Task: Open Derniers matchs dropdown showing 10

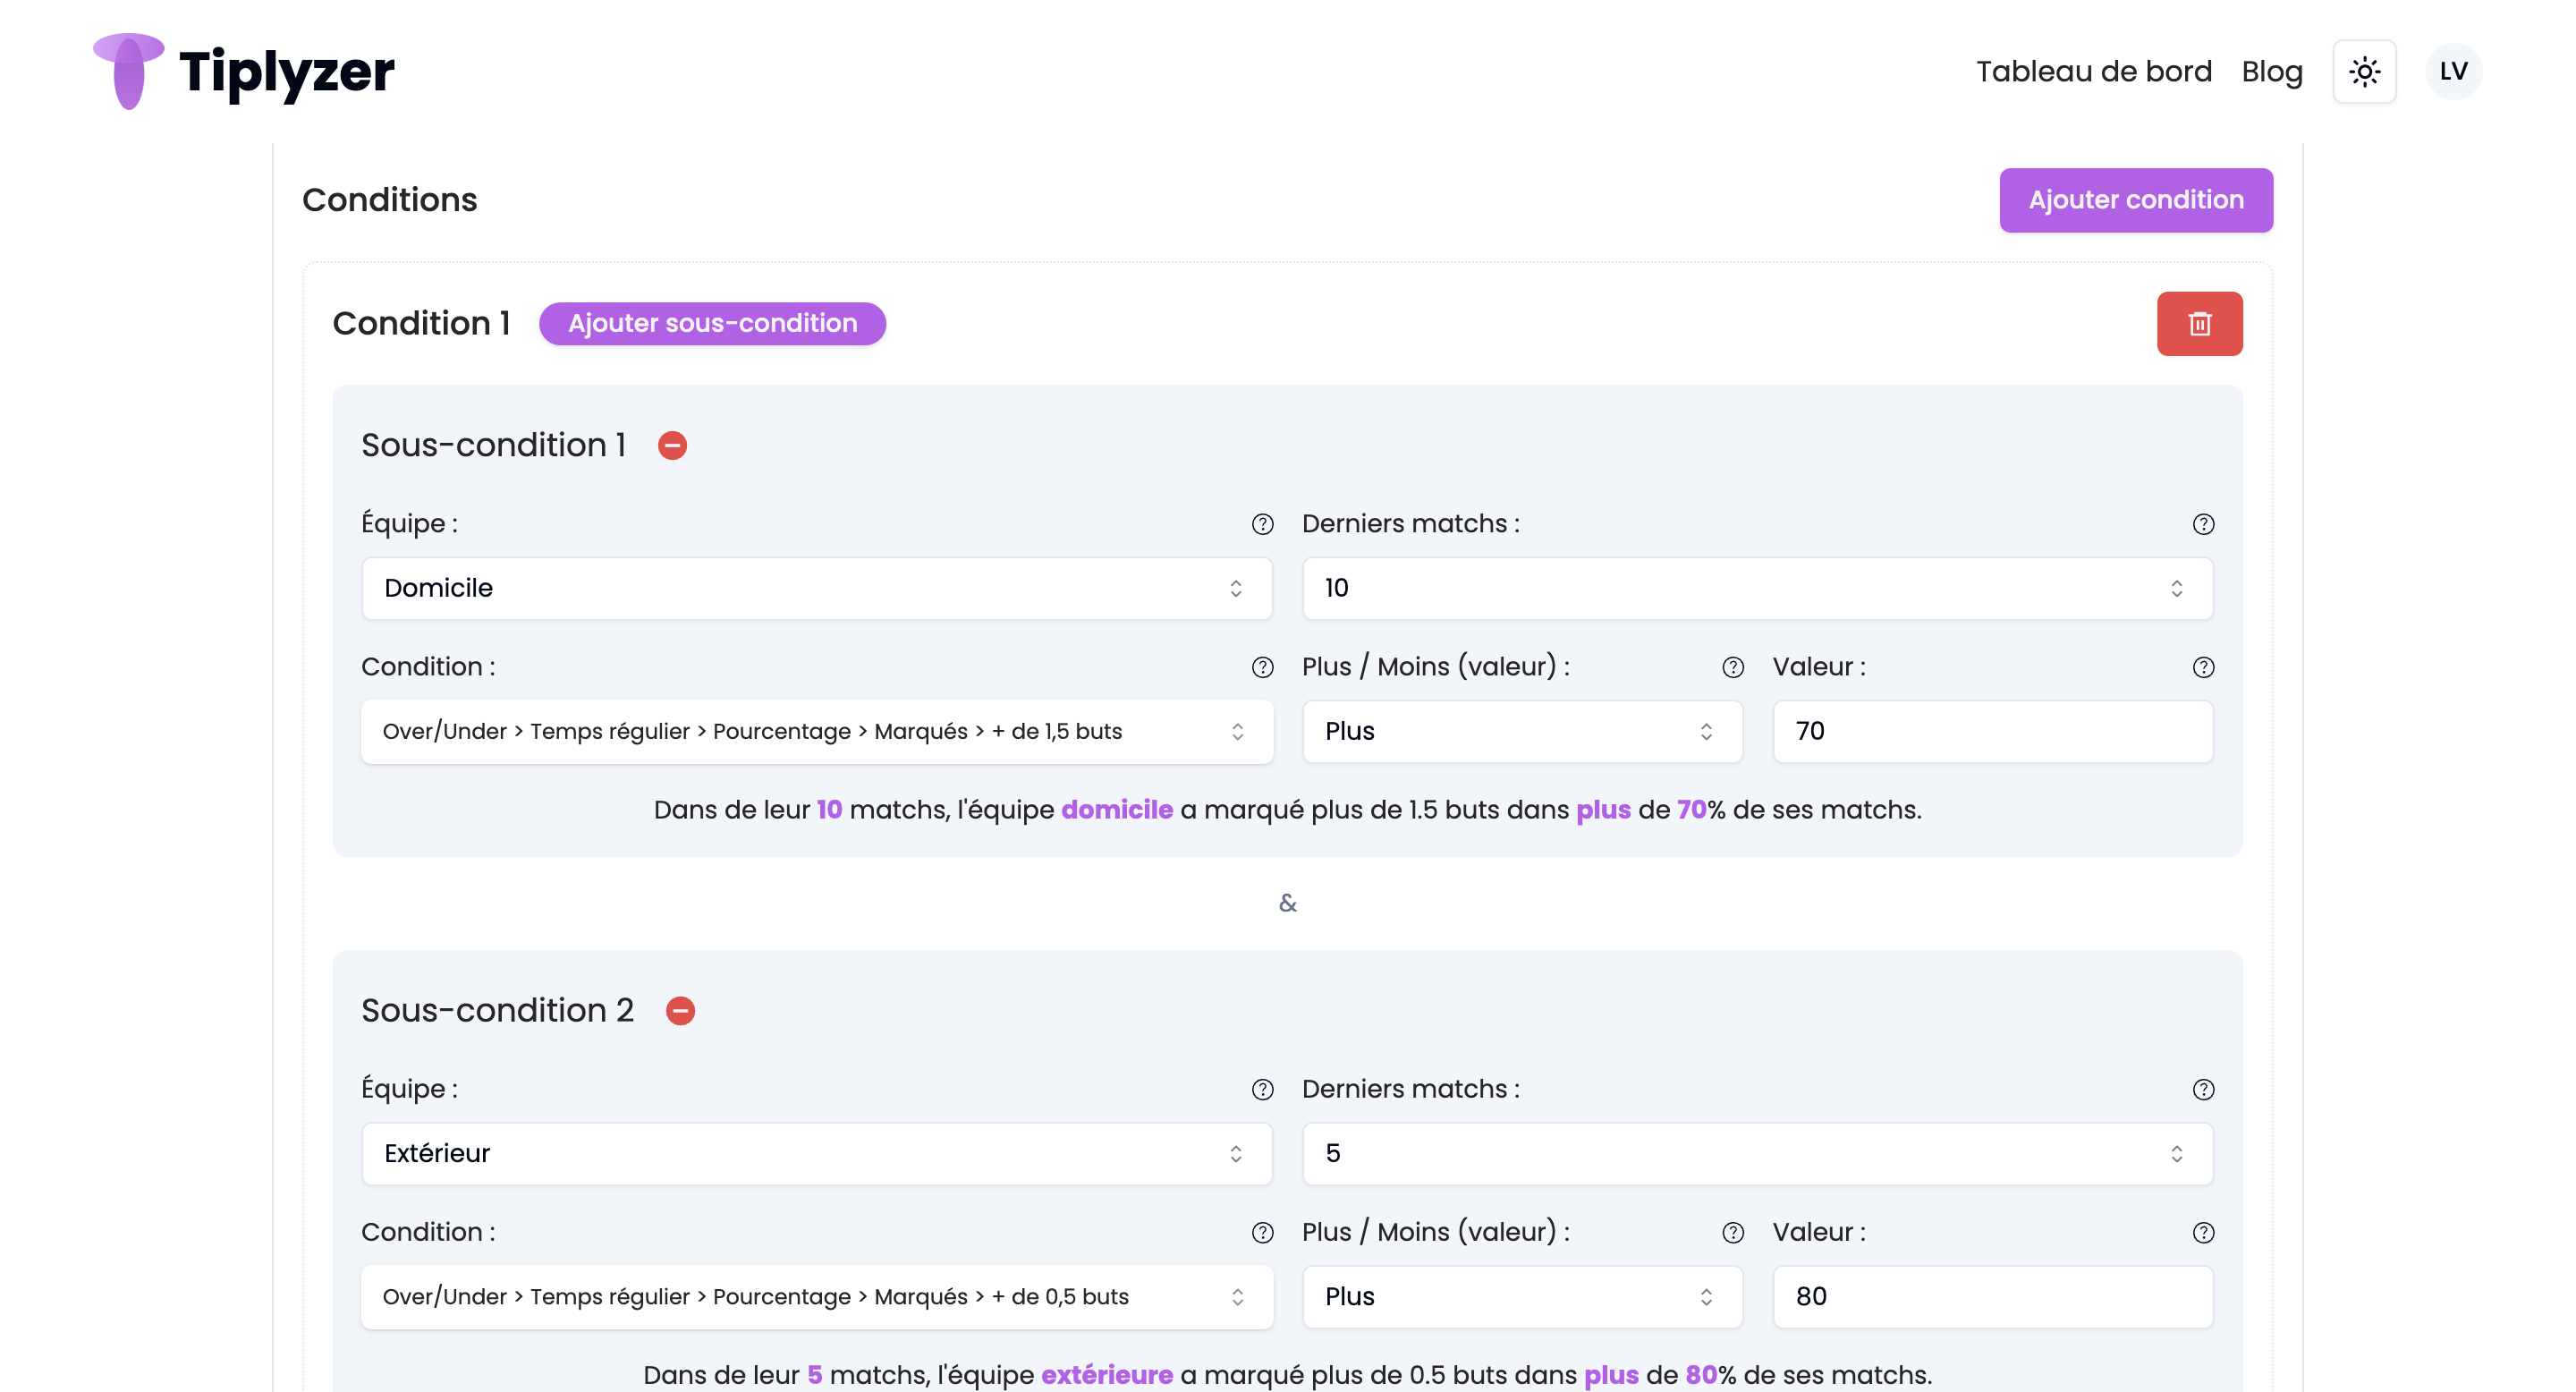Action: tap(1757, 589)
